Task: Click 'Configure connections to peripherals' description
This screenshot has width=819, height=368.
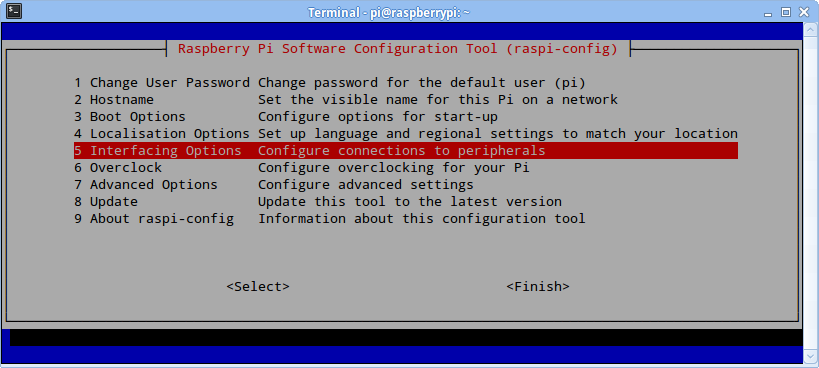Action: point(402,151)
